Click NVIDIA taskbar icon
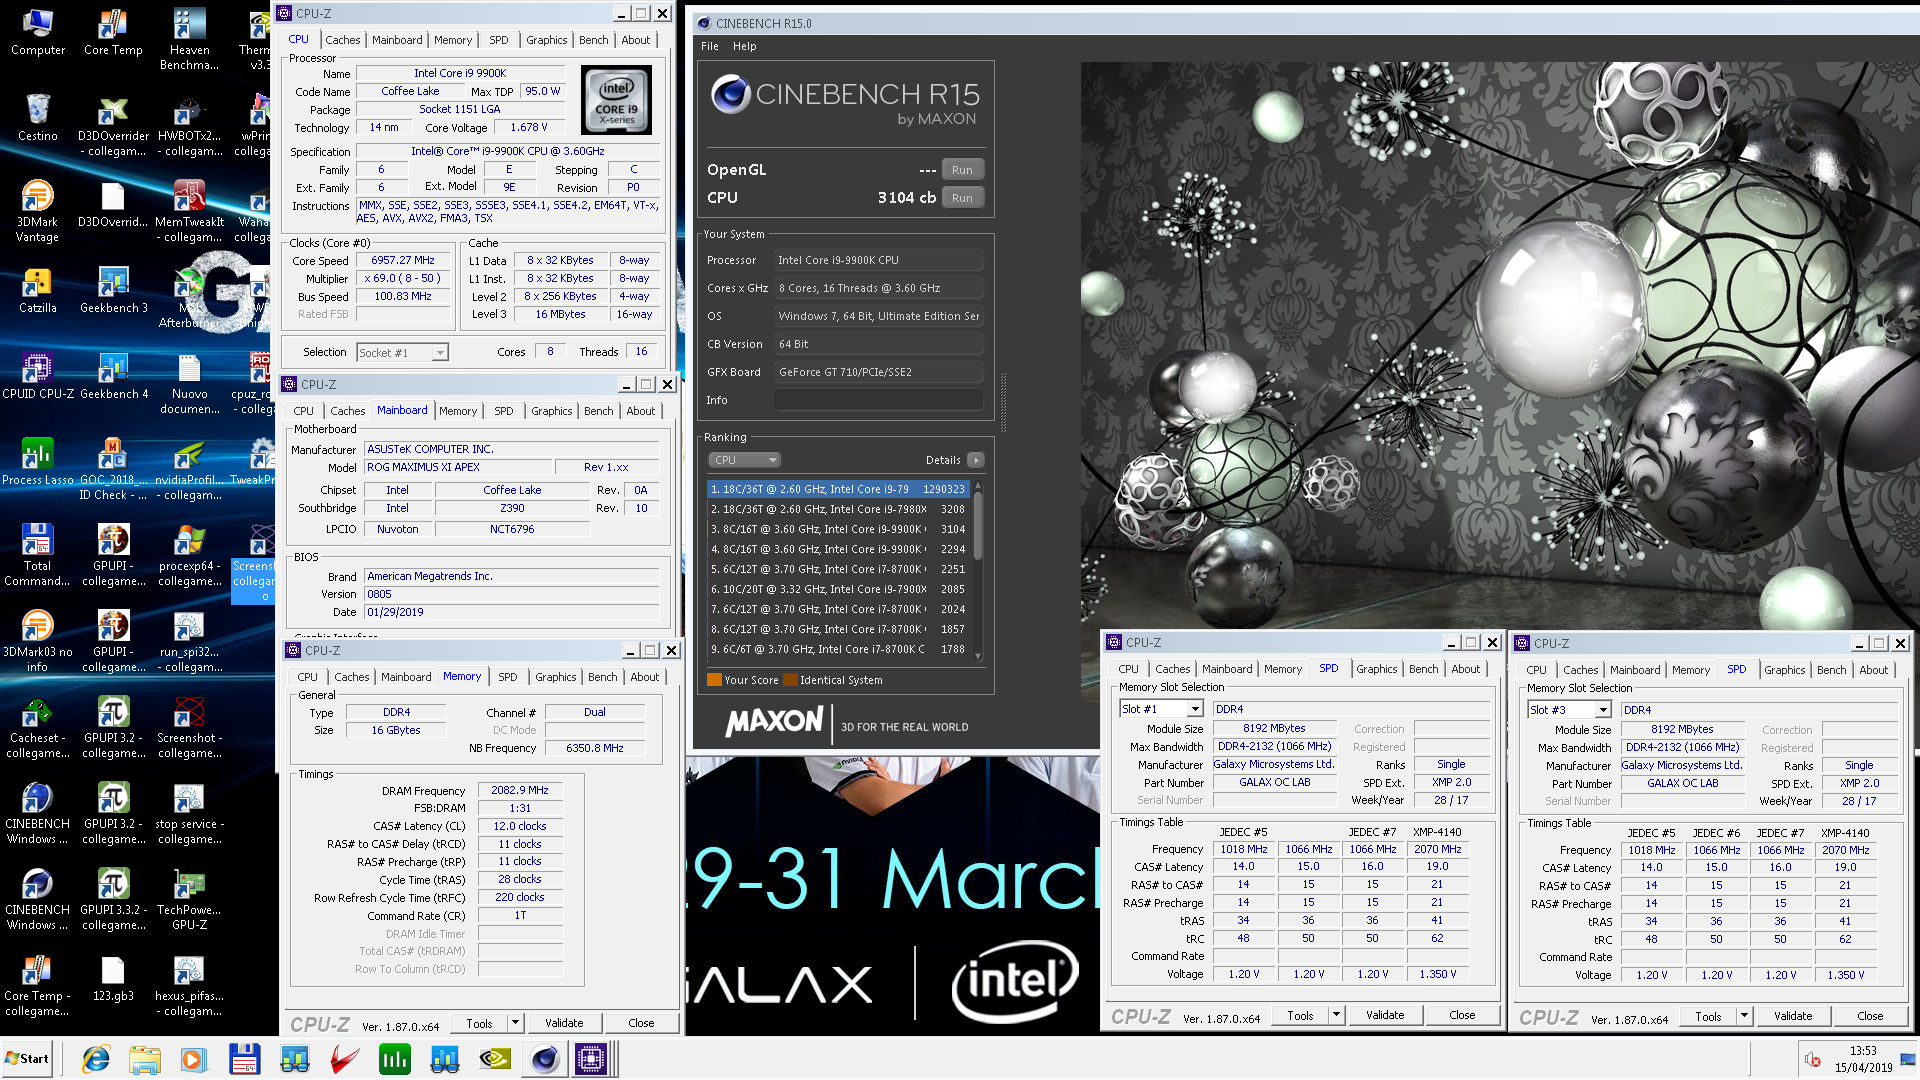The image size is (1920, 1080). [x=495, y=1059]
